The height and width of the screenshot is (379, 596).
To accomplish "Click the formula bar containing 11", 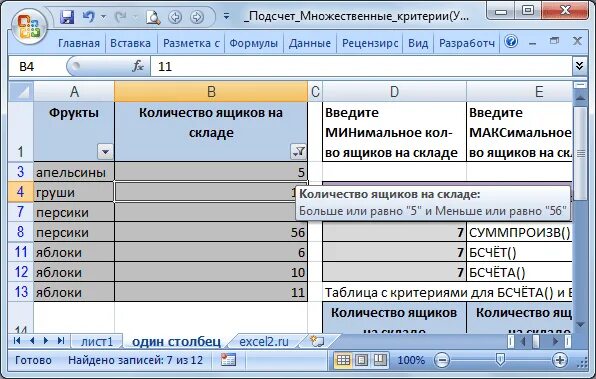I will pos(361,67).
